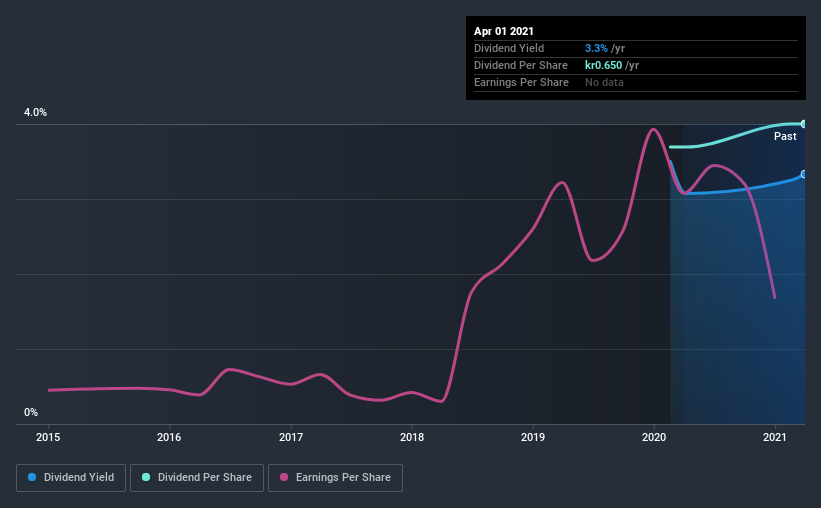This screenshot has height=508, width=821.
Task: Toggle the Earnings Per Share legend button
Action: click(x=336, y=478)
